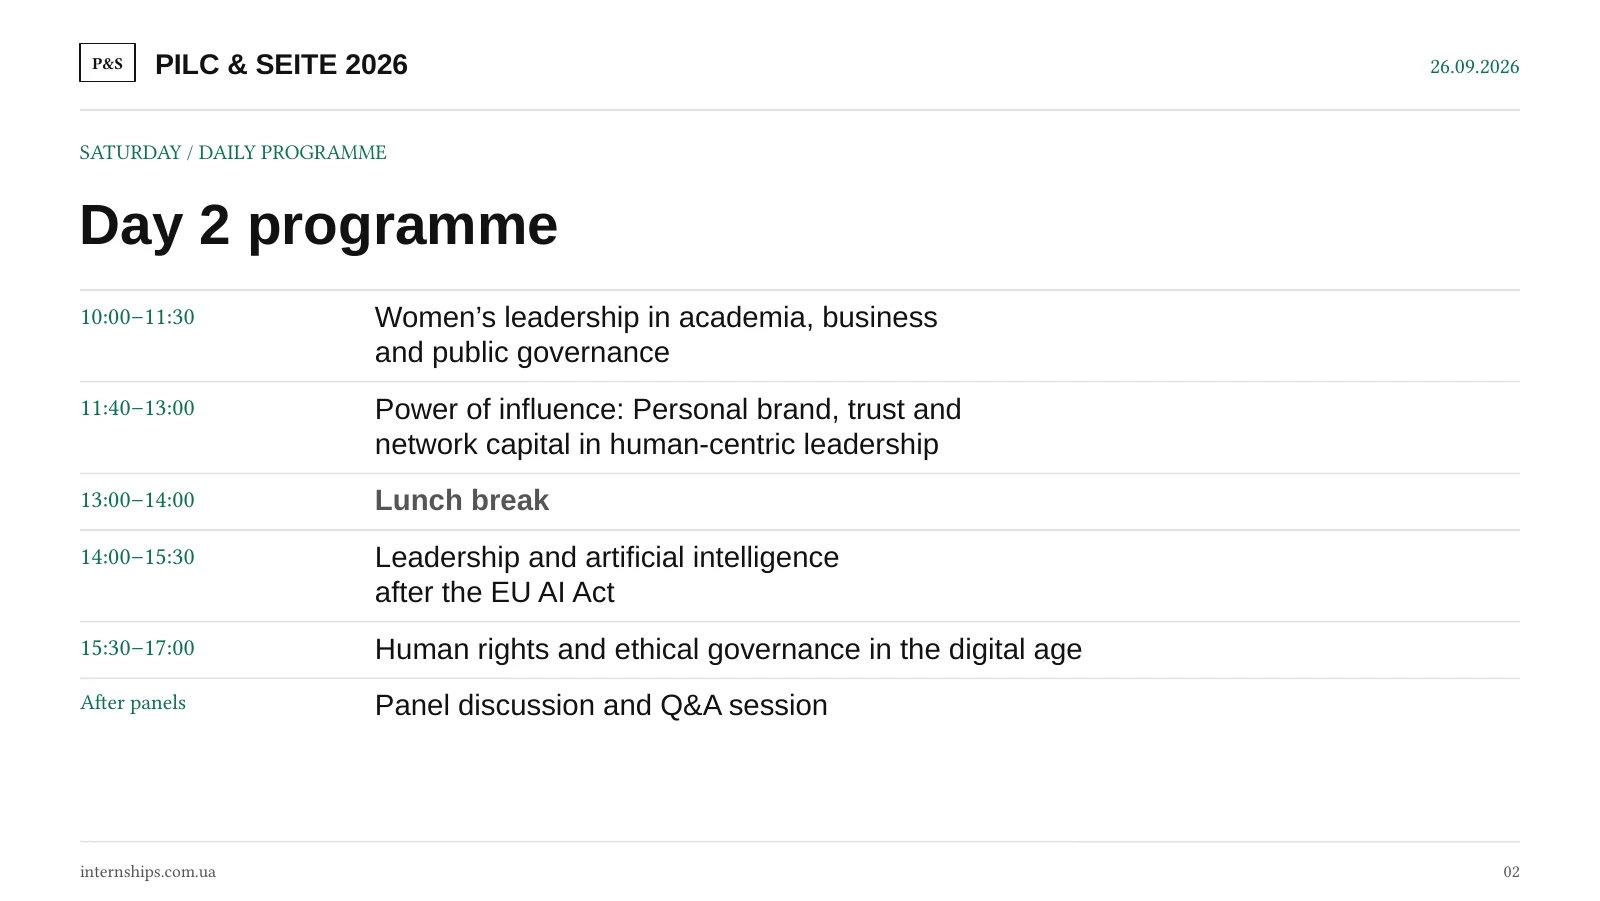The image size is (1600, 901).
Task: Open Panel discussion and Q&A session
Action: [601, 705]
